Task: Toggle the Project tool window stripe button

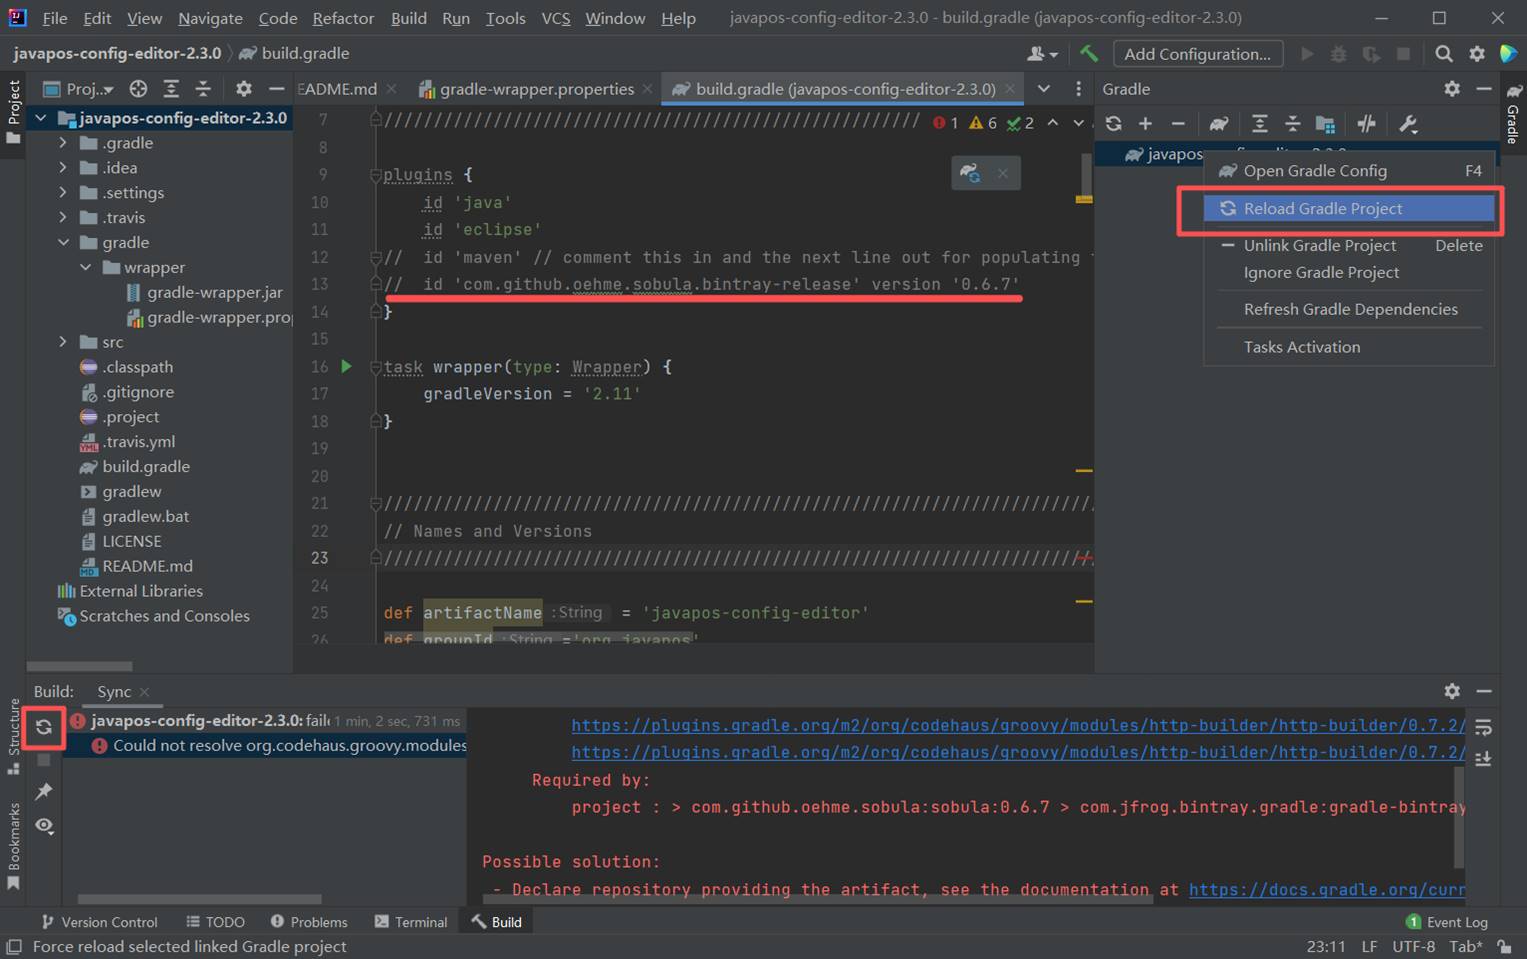Action: [13, 111]
